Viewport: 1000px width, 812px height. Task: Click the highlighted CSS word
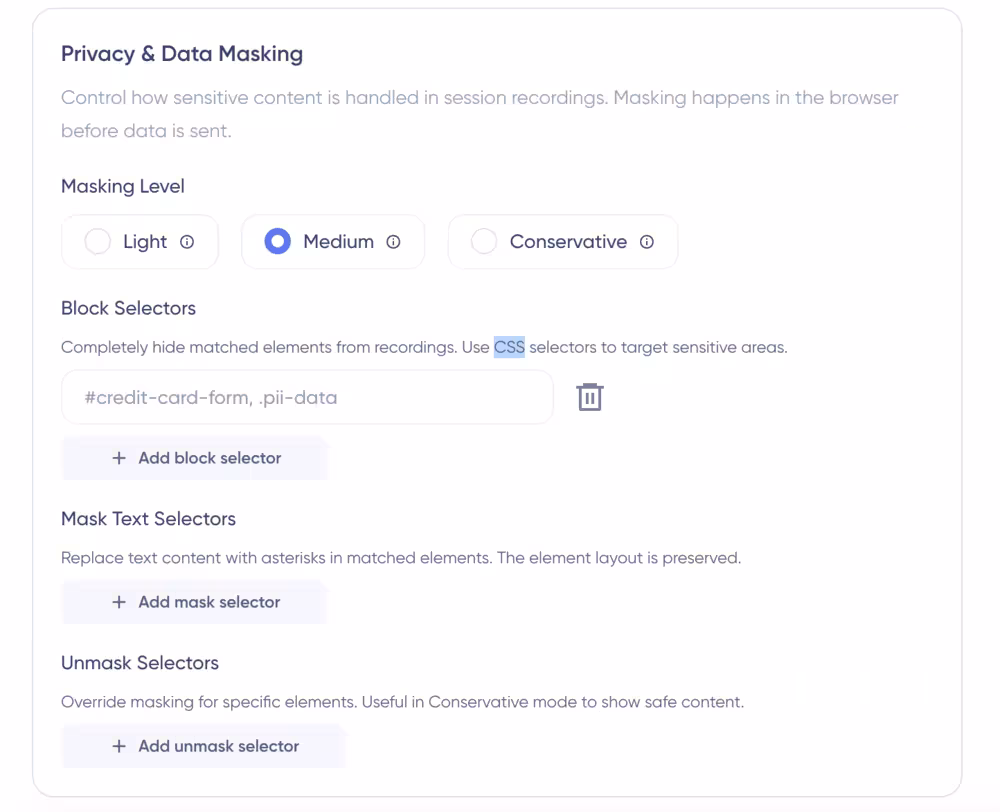pyautogui.click(x=509, y=347)
